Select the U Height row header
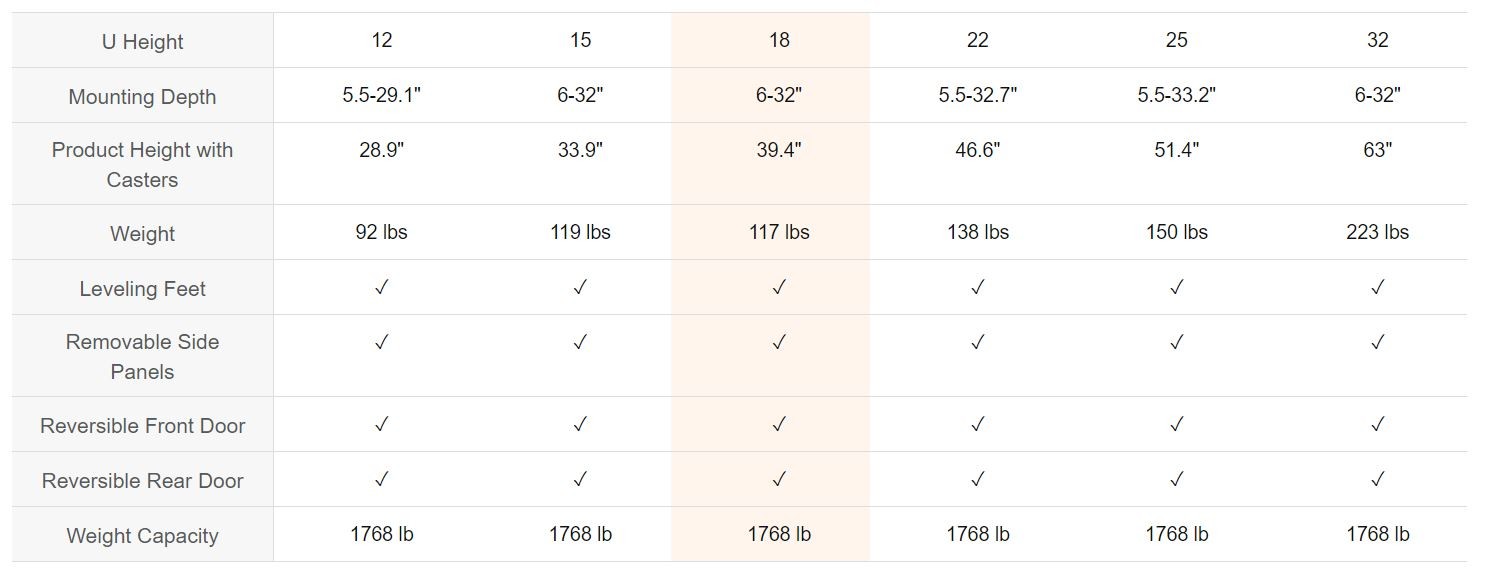Screen dimensions: 1494x569 point(142,42)
